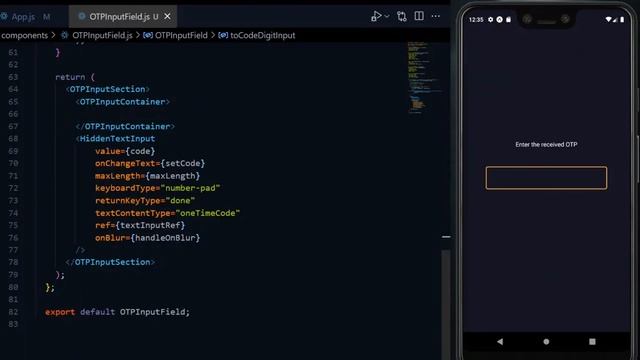Open the editor More Actions ellipsis
640x360 pixels.
[436, 16]
